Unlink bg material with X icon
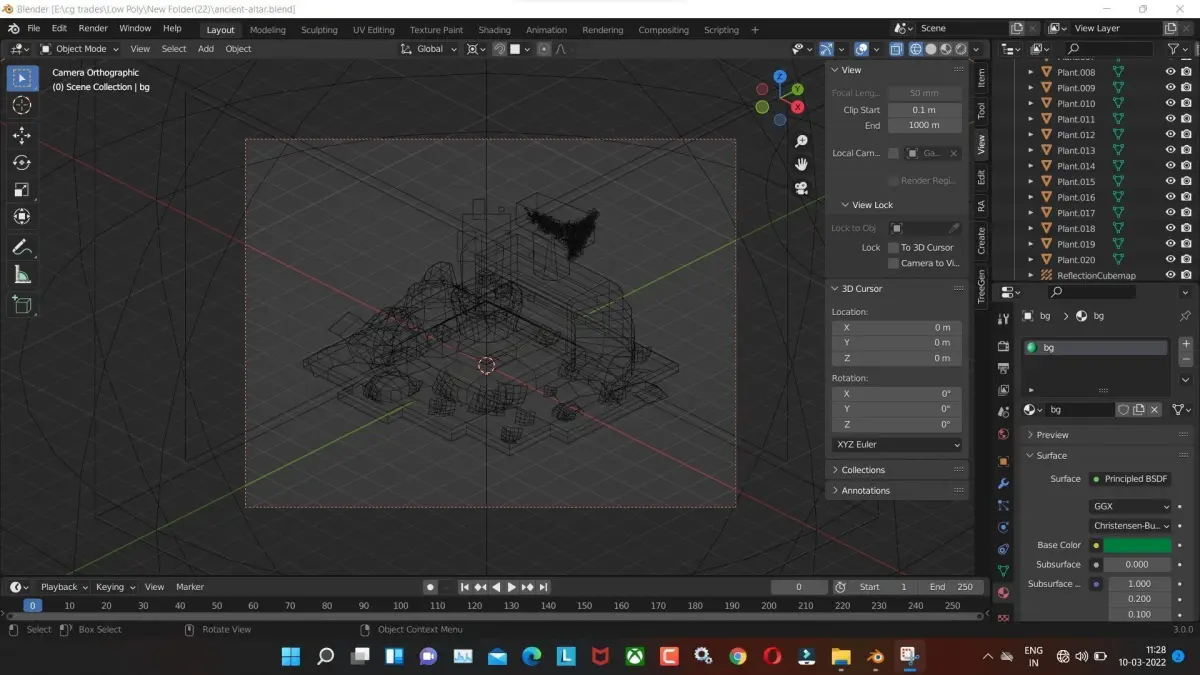Viewport: 1200px width, 675px height. coord(1154,410)
